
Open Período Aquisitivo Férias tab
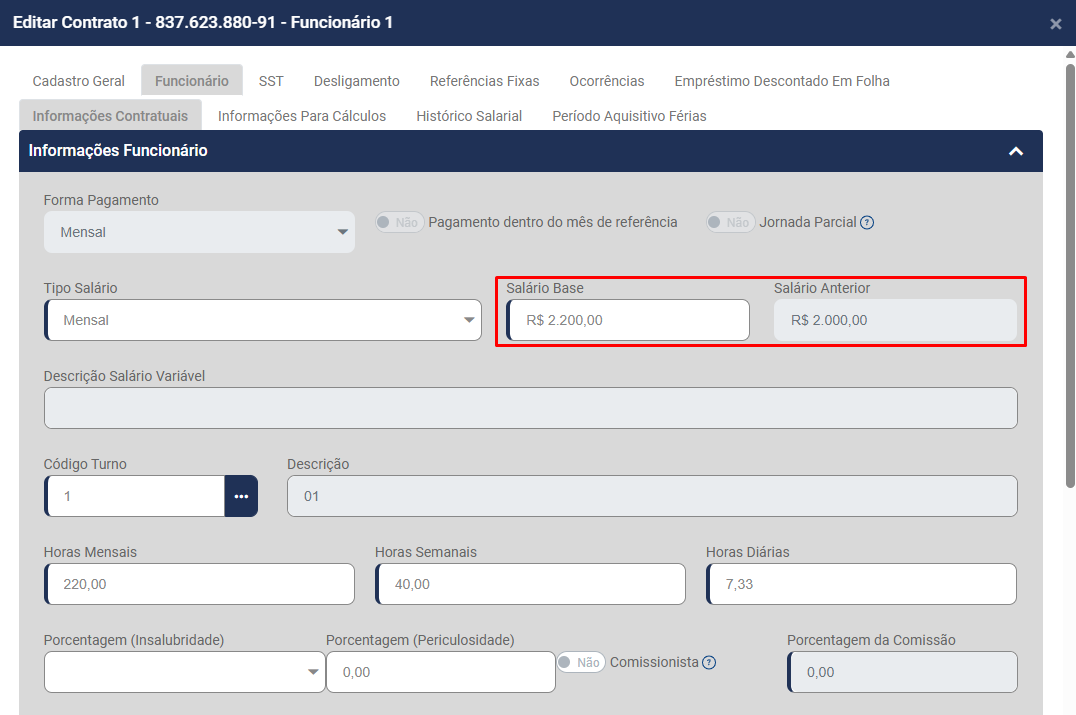click(x=629, y=116)
